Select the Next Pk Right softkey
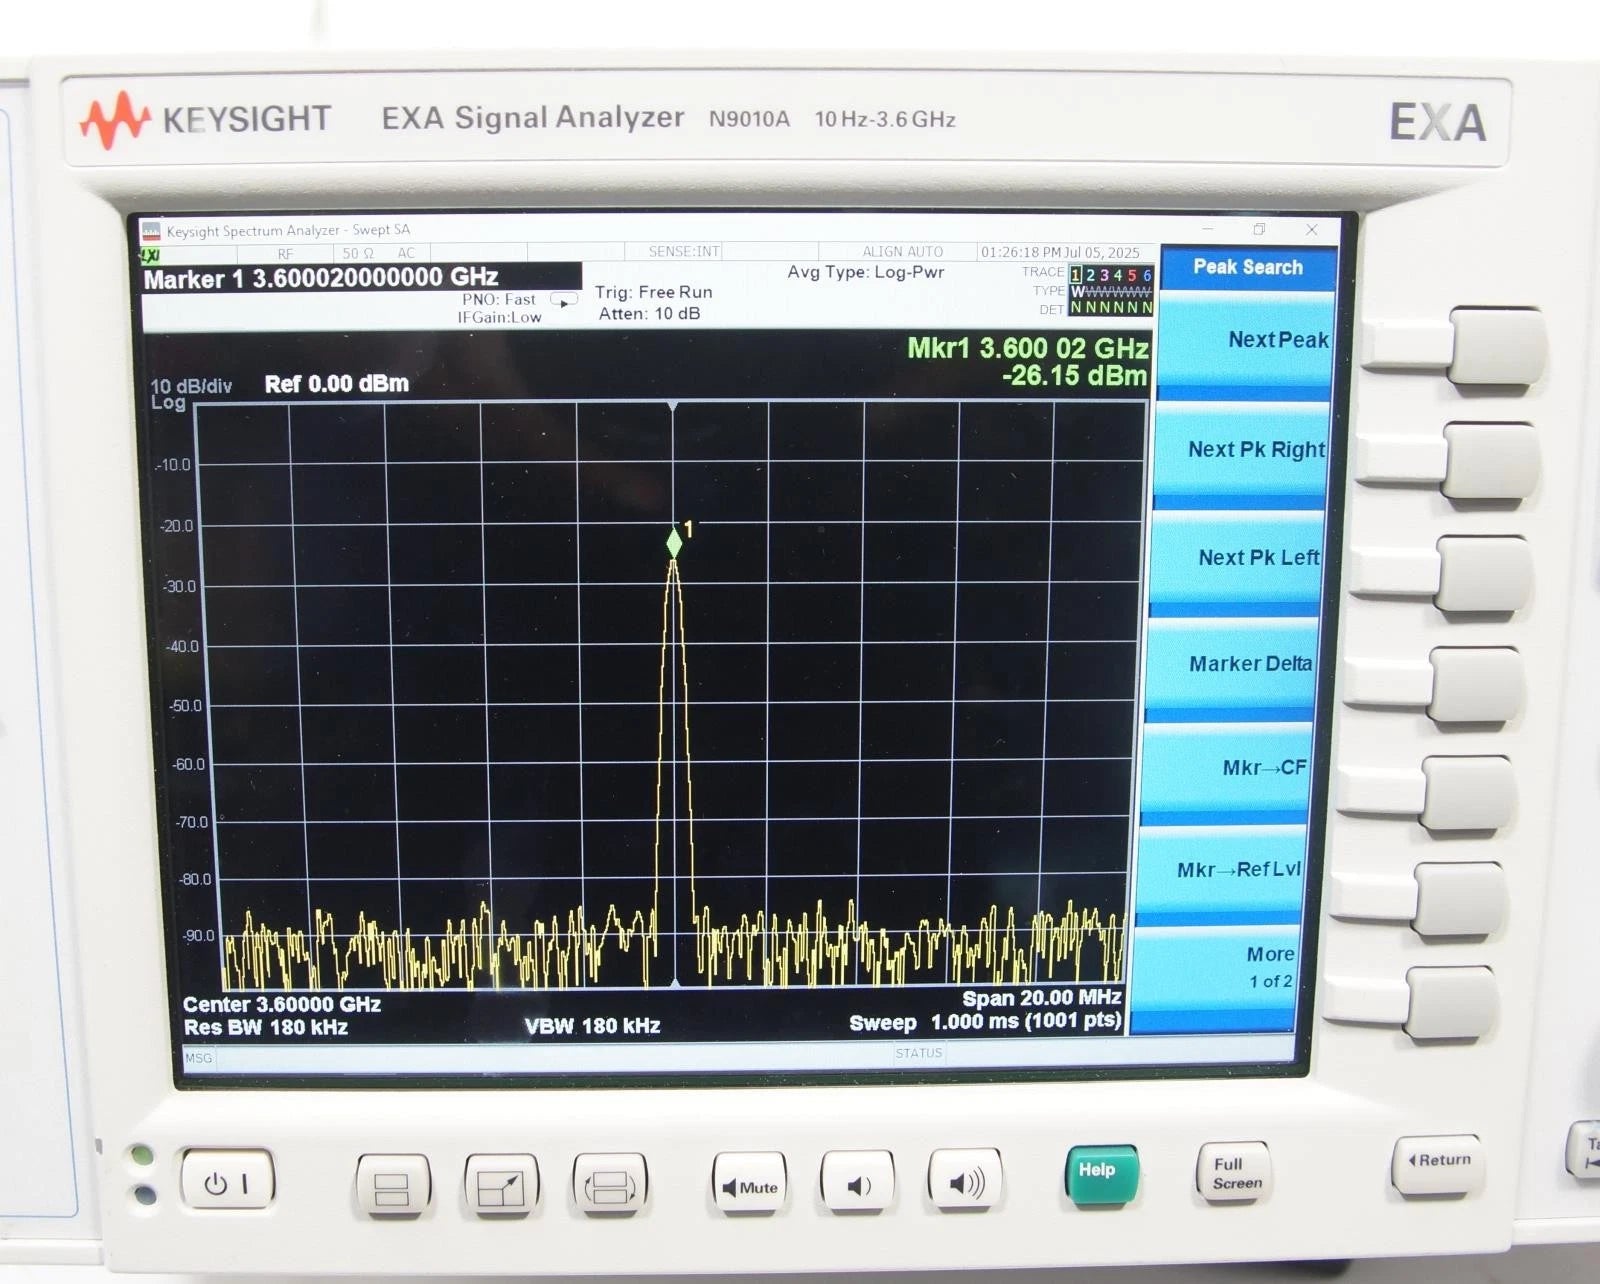This screenshot has width=1600, height=1284. click(1242, 450)
